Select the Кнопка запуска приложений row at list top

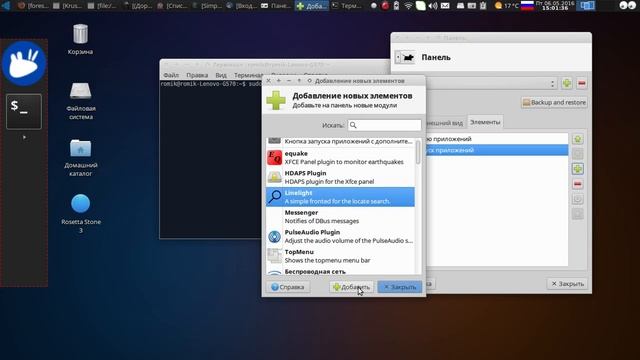click(x=340, y=142)
